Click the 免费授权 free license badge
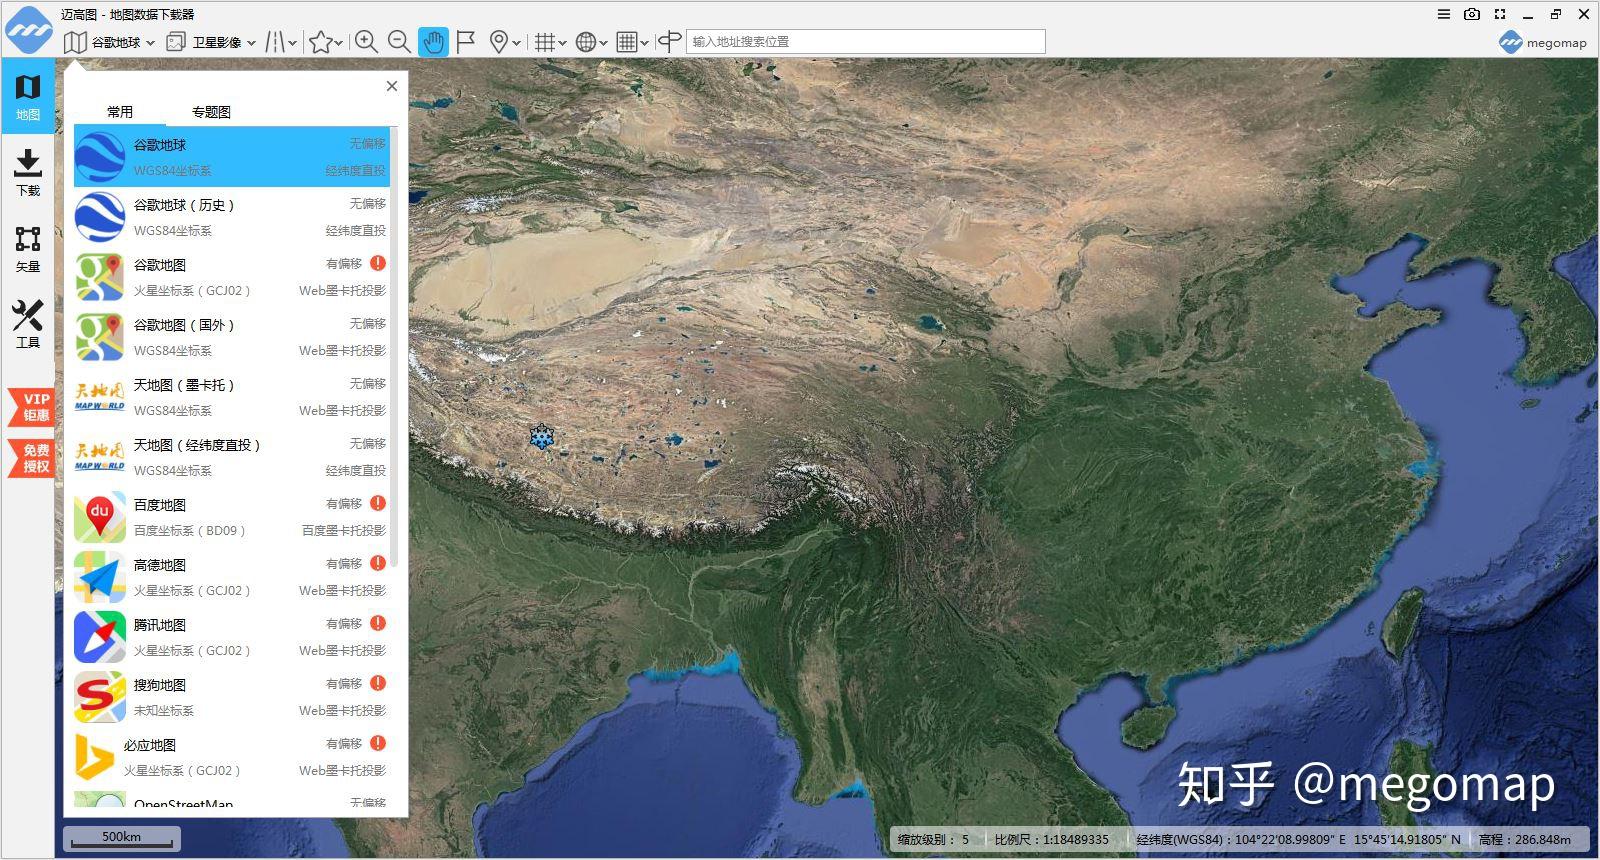The image size is (1600, 860). [31, 458]
